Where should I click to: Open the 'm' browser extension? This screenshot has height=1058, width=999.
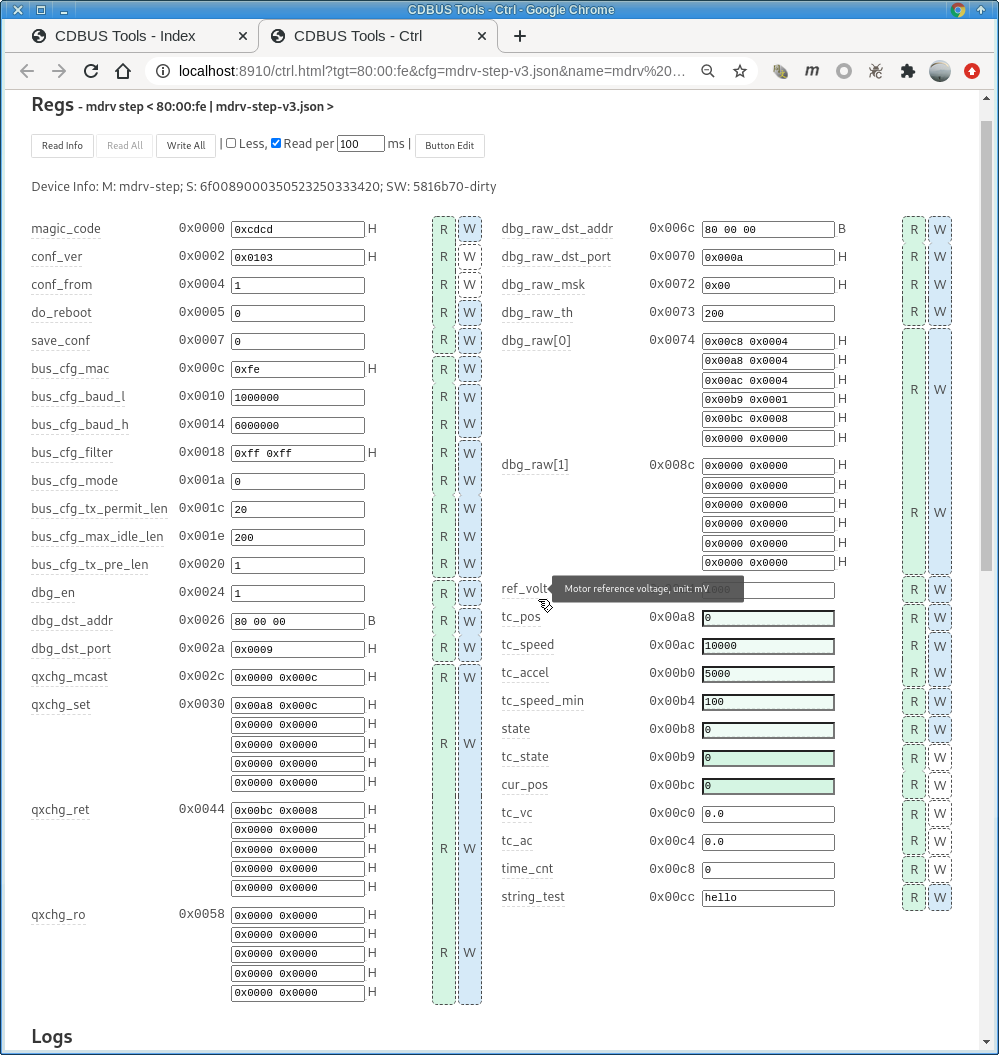pyautogui.click(x=811, y=71)
